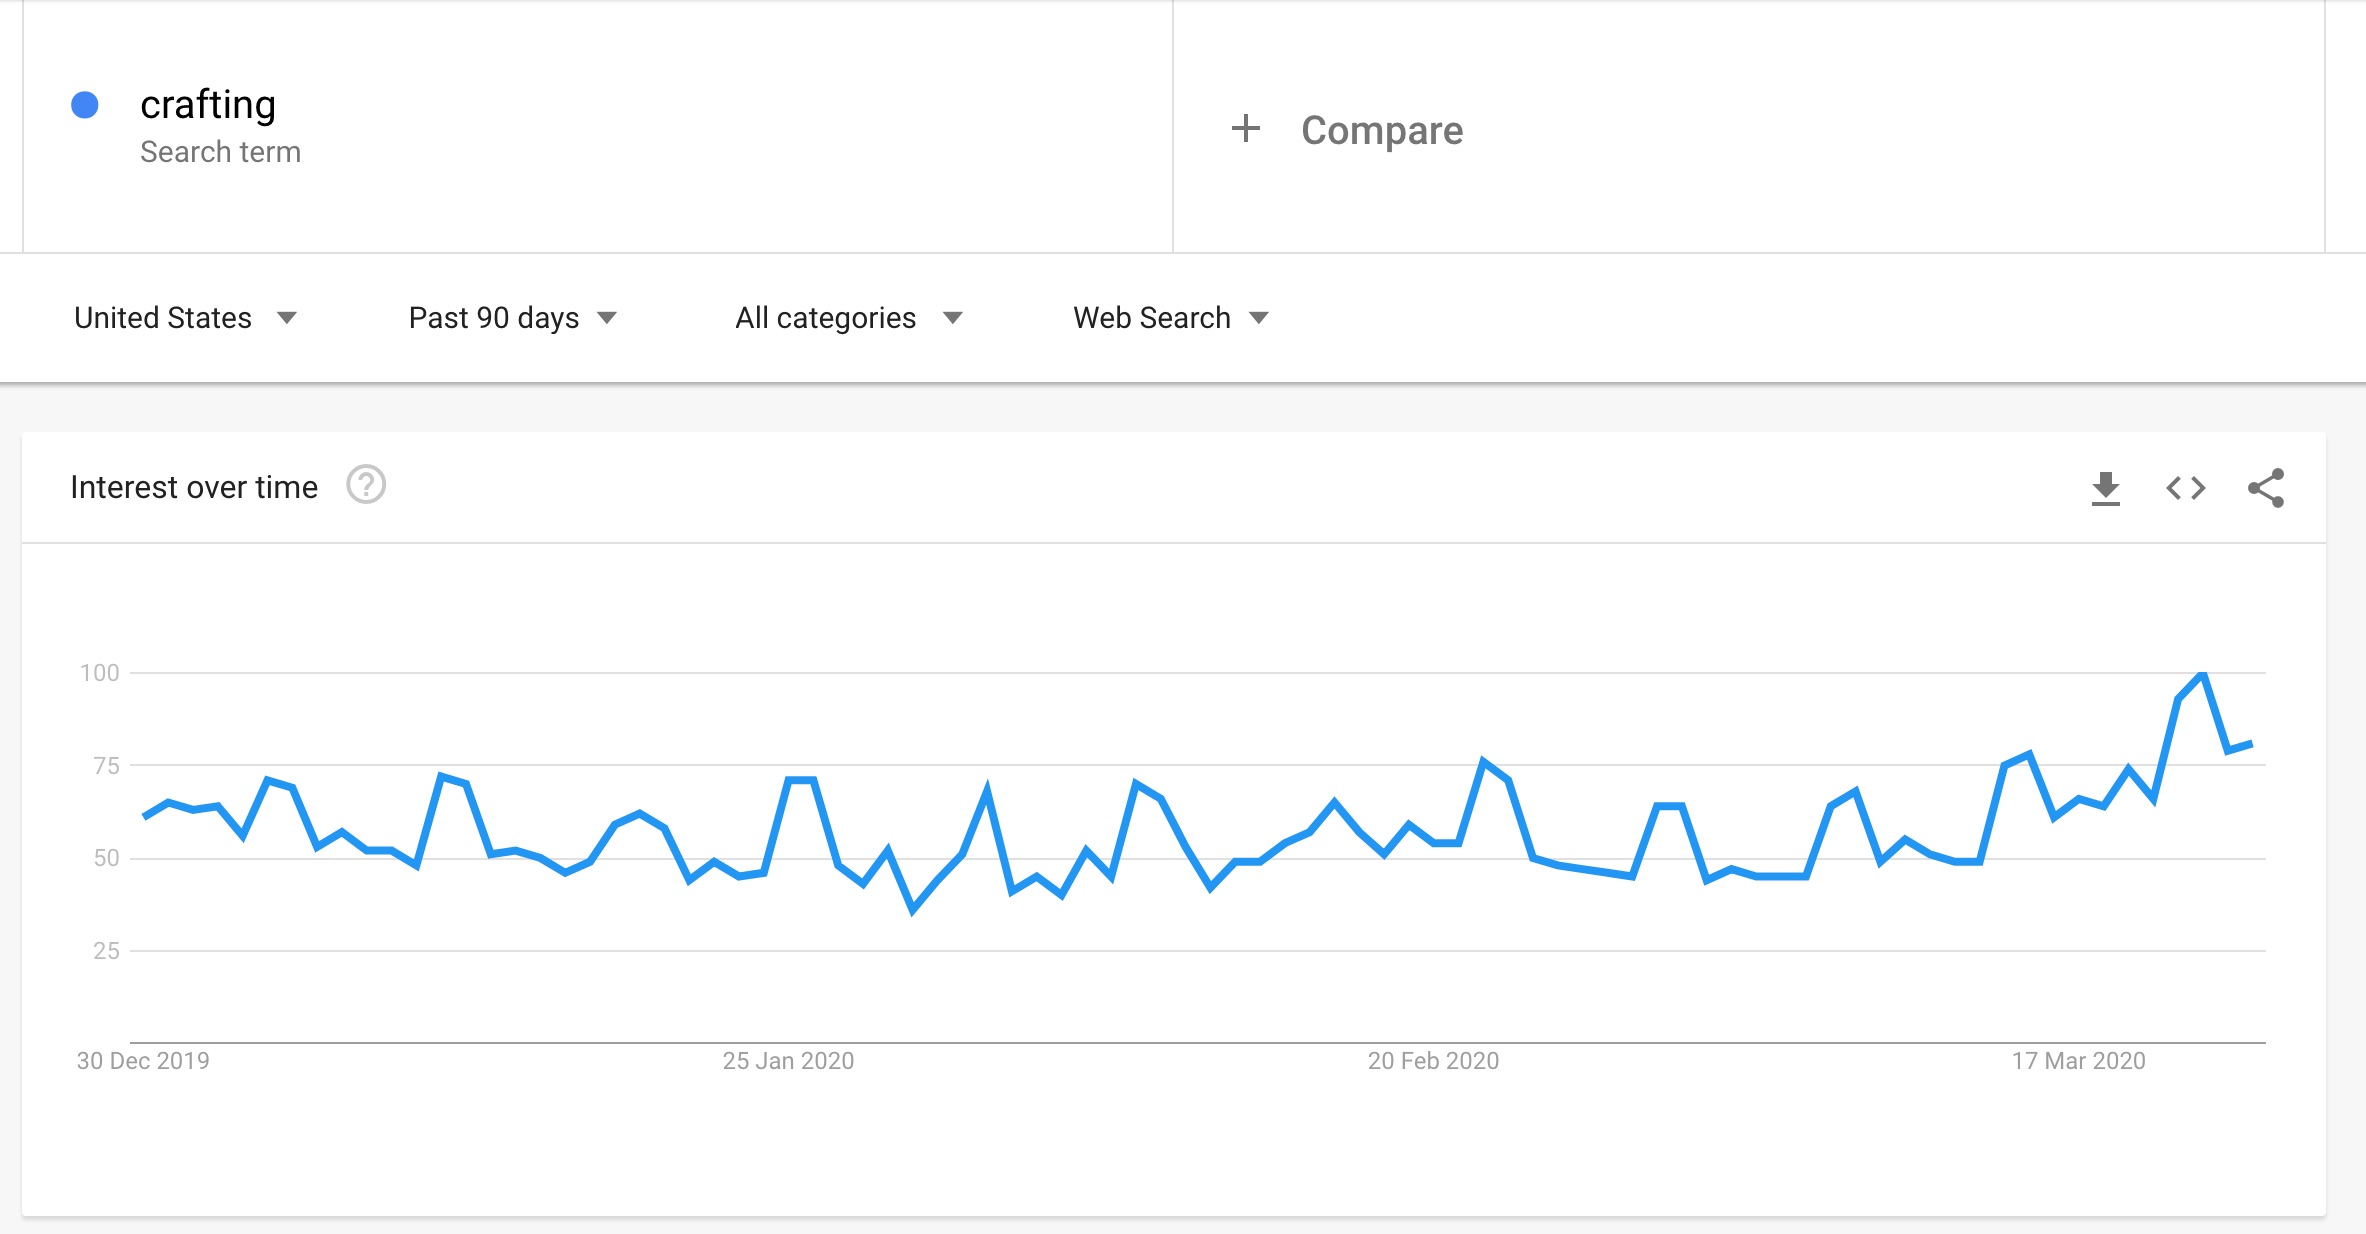Select the 20 Feb 2020 axis label

click(x=1433, y=1061)
